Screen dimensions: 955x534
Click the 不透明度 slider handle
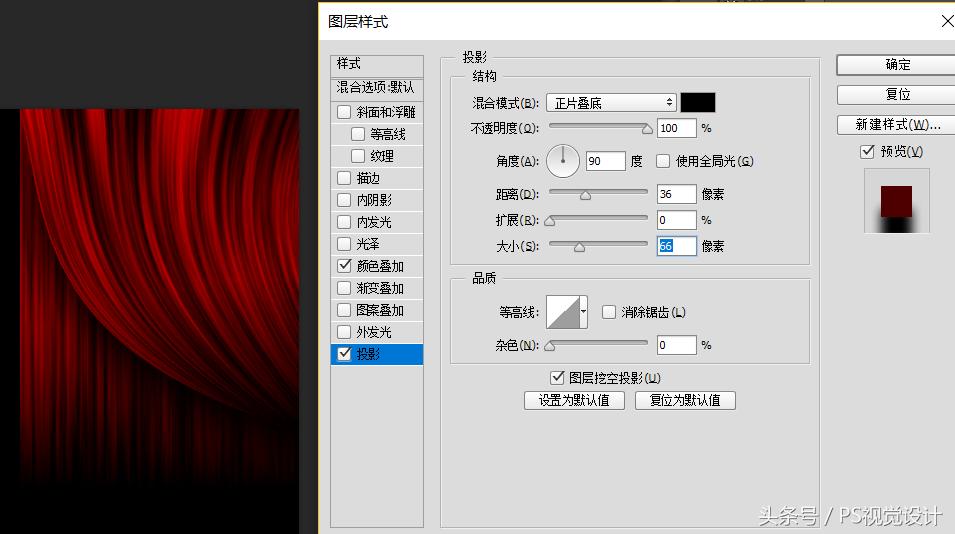[x=647, y=128]
